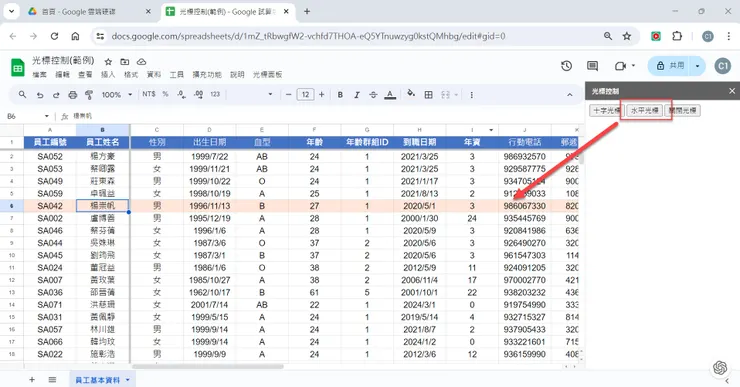This screenshot has height=387, width=740.
Task: Click the 共用 share button
Action: [x=670, y=66]
